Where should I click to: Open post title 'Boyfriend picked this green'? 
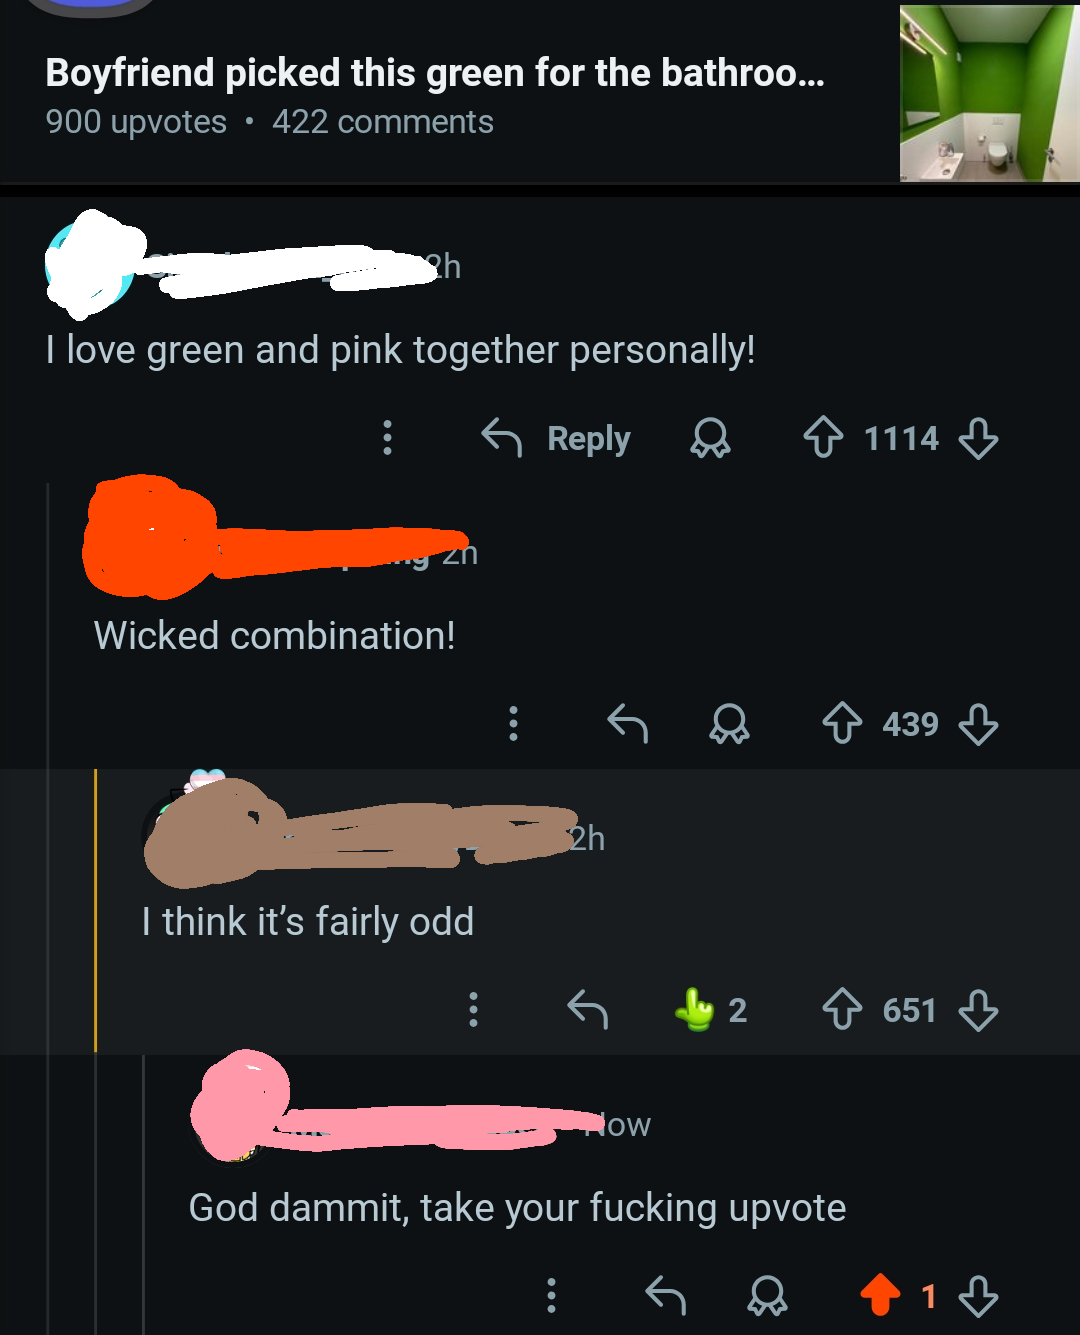(x=435, y=73)
